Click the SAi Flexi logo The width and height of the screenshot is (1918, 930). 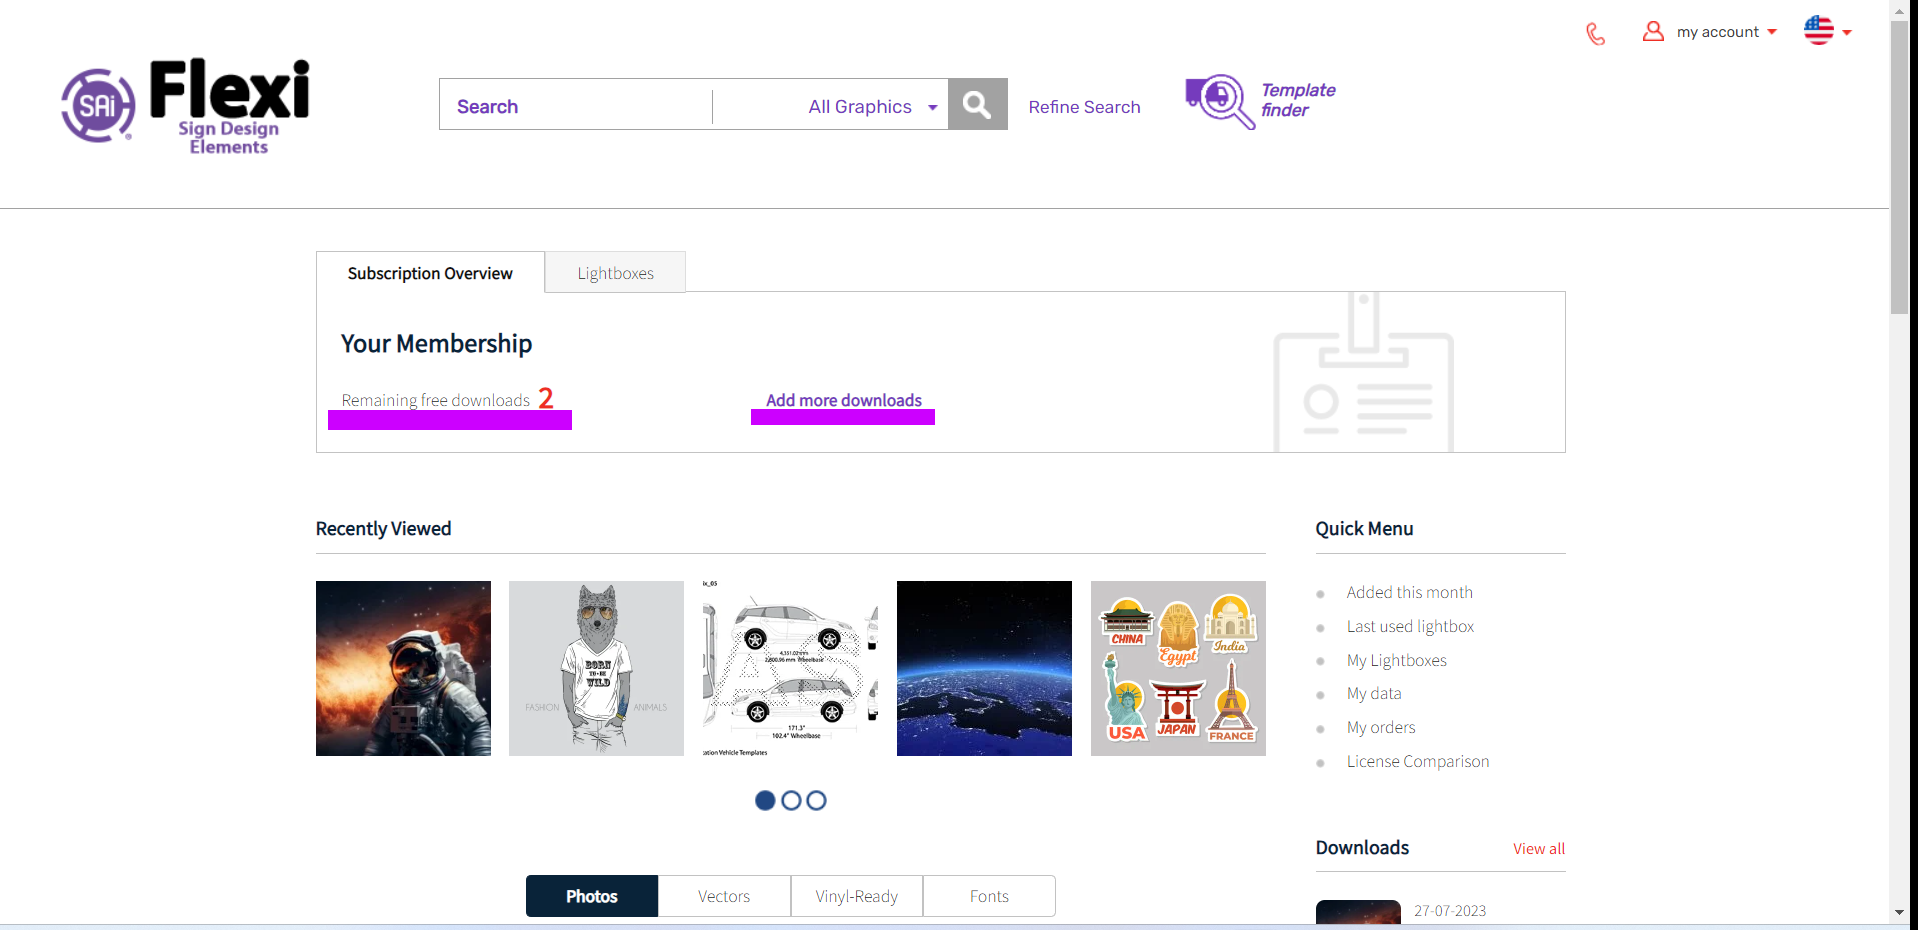click(184, 104)
